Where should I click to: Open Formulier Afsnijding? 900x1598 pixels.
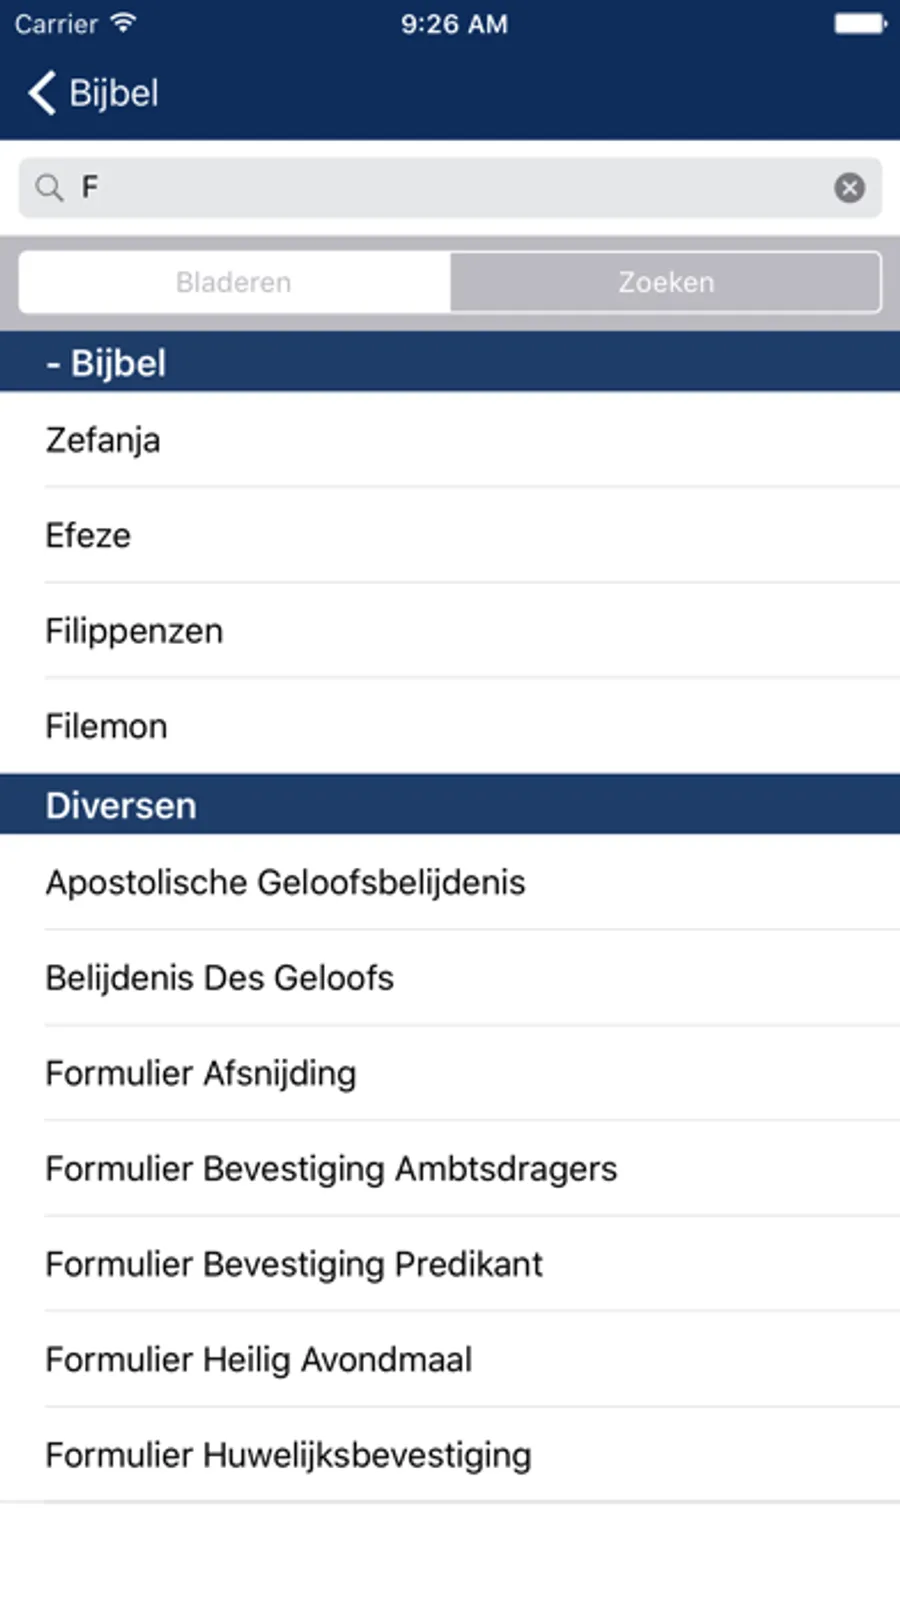450,1073
